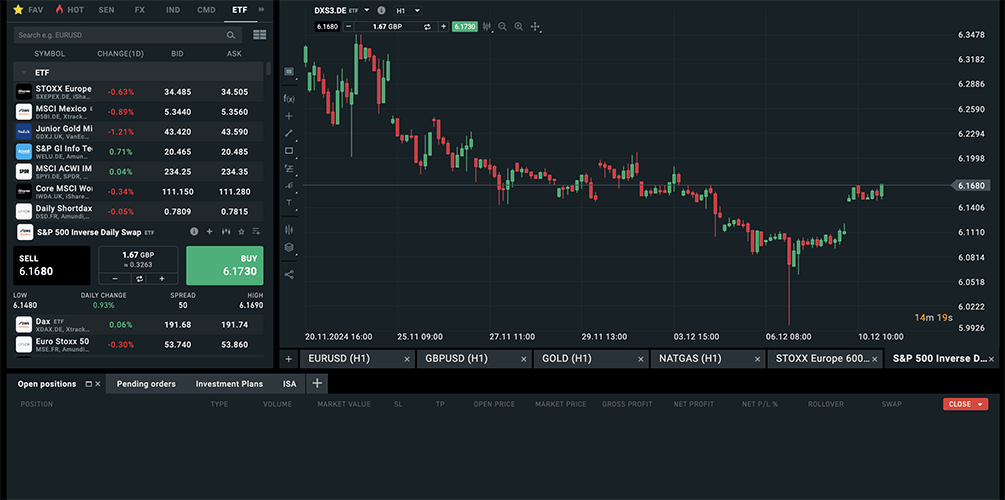This screenshot has width=1005, height=500.
Task: Open the H1 timeframe dropdown
Action: coord(407,11)
